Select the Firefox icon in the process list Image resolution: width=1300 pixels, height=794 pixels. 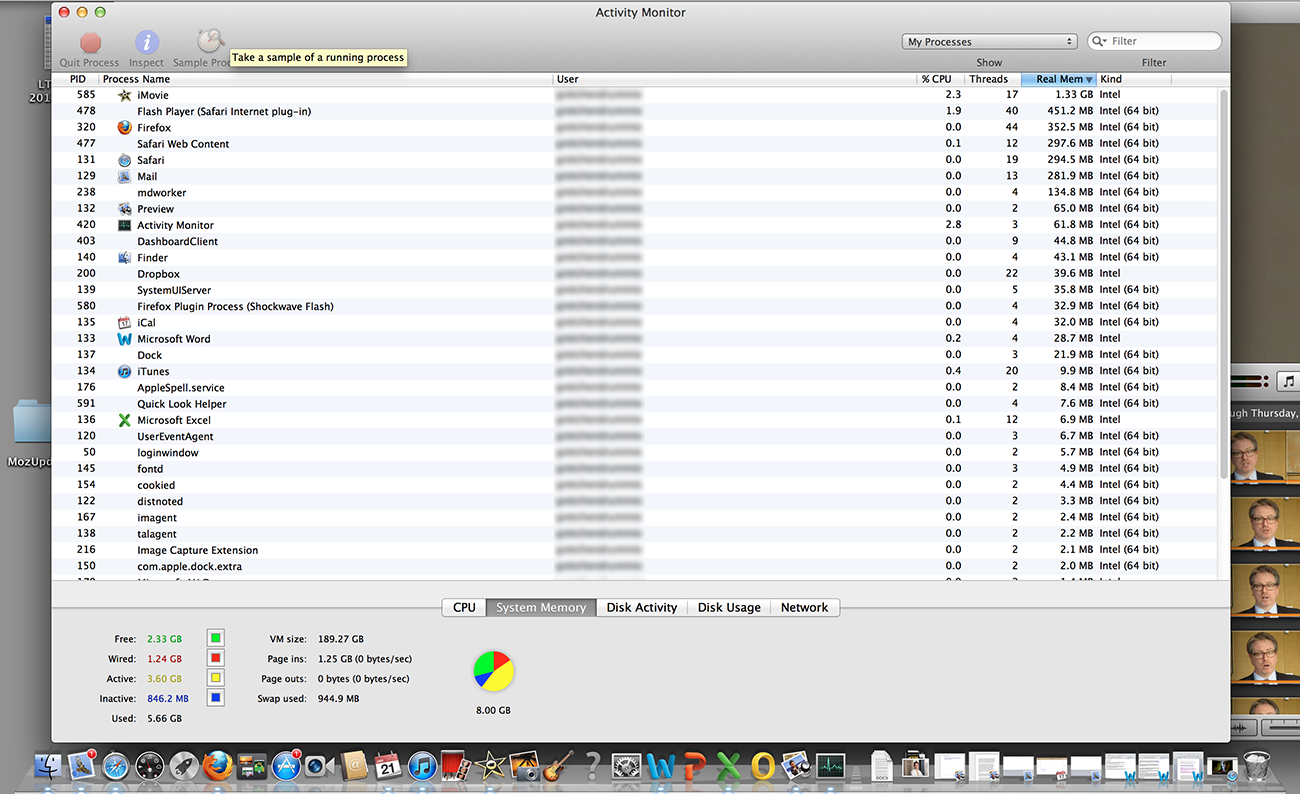pyautogui.click(x=124, y=128)
